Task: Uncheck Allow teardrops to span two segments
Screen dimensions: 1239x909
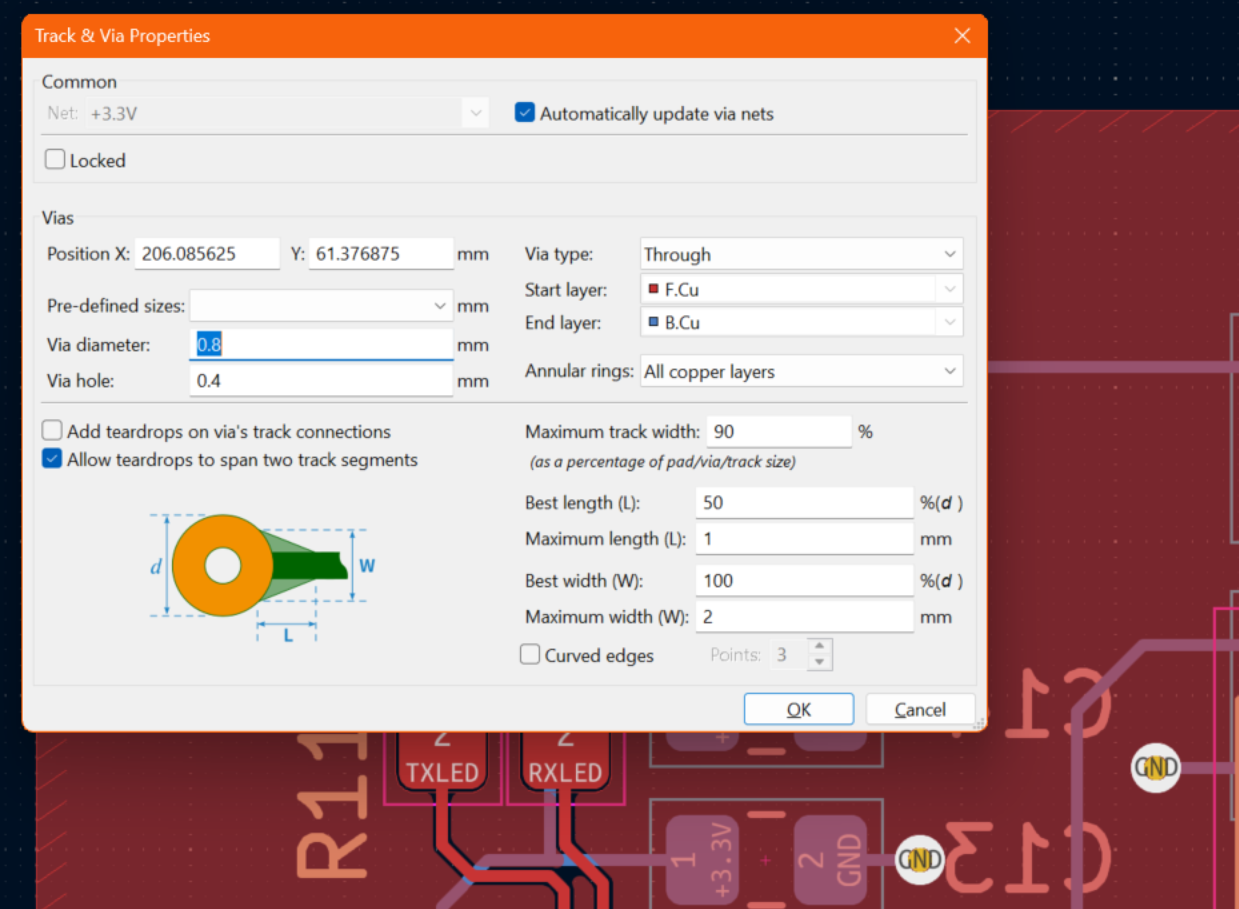Action: pos(52,460)
